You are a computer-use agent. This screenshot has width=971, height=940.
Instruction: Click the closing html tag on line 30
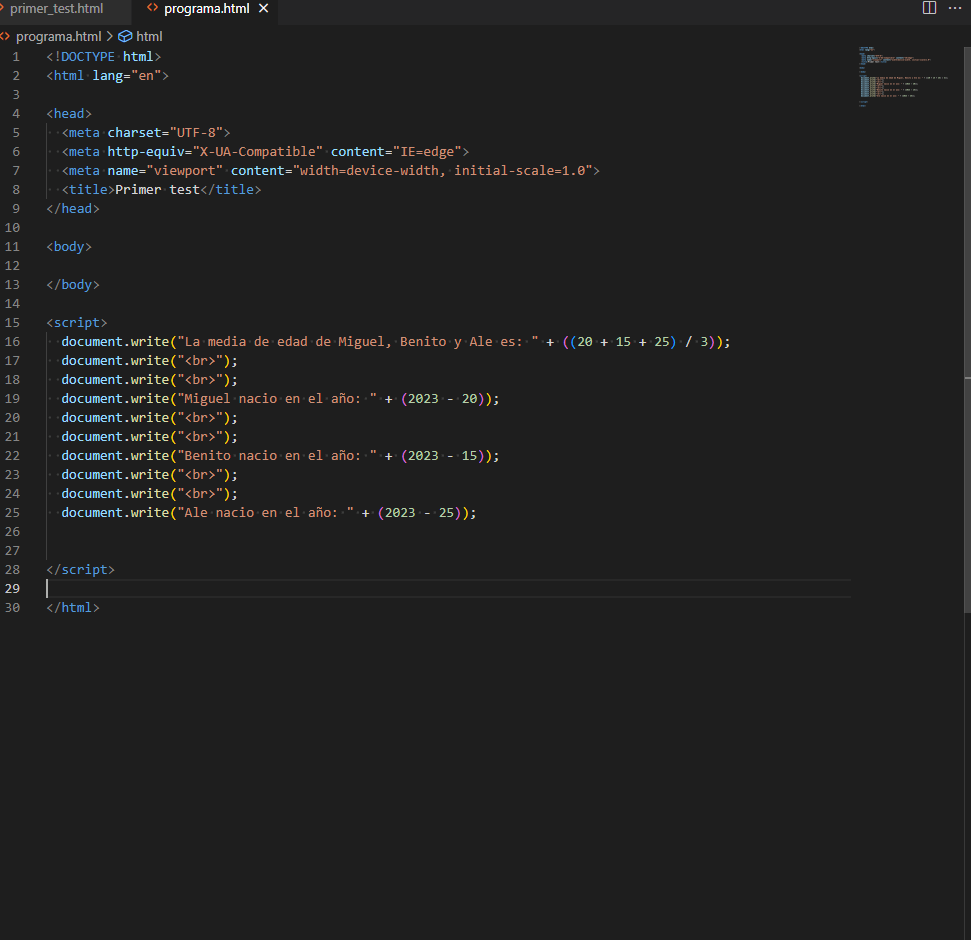pos(73,607)
